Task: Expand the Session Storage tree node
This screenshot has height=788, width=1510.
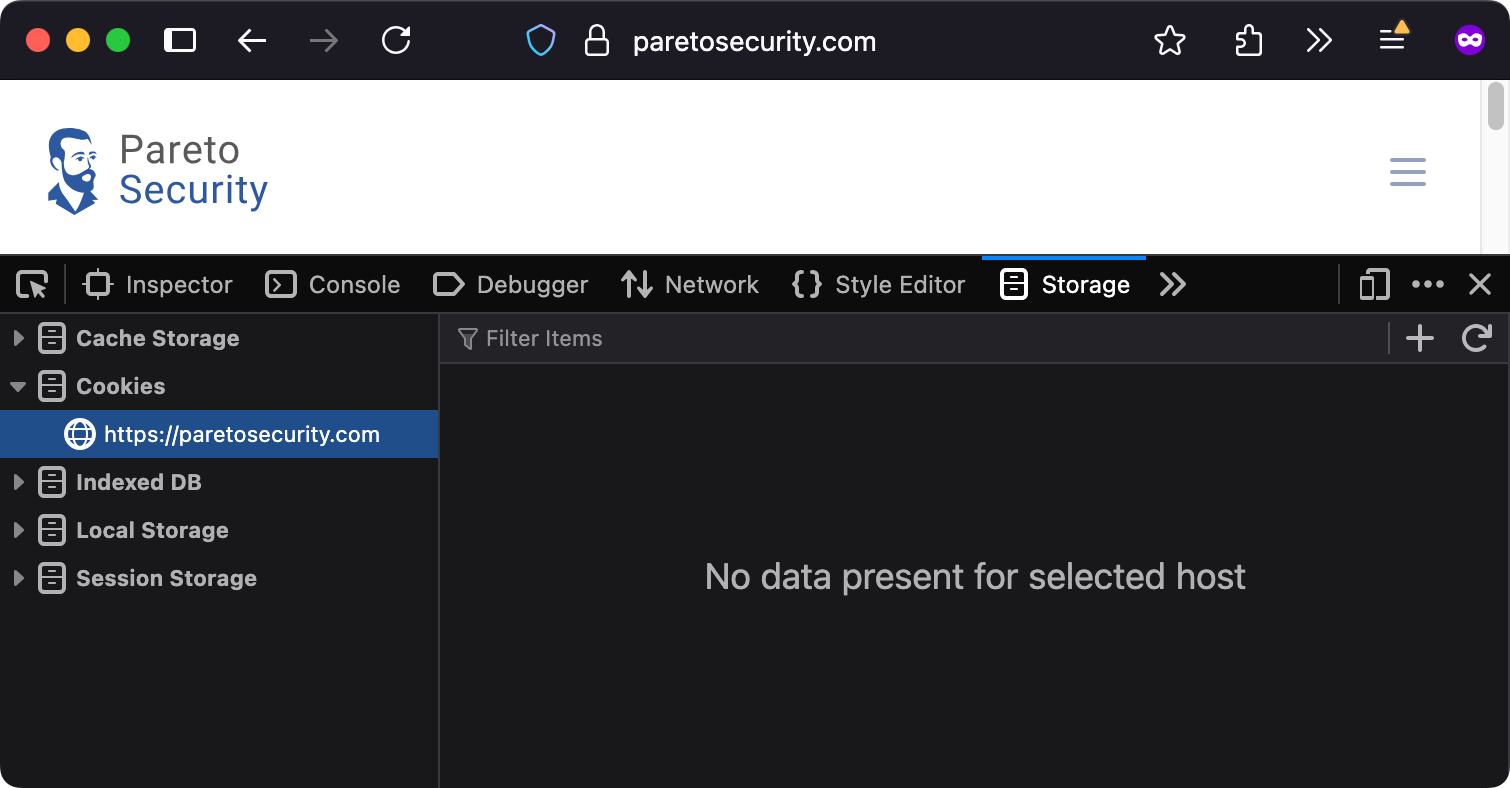Action: click(x=18, y=578)
